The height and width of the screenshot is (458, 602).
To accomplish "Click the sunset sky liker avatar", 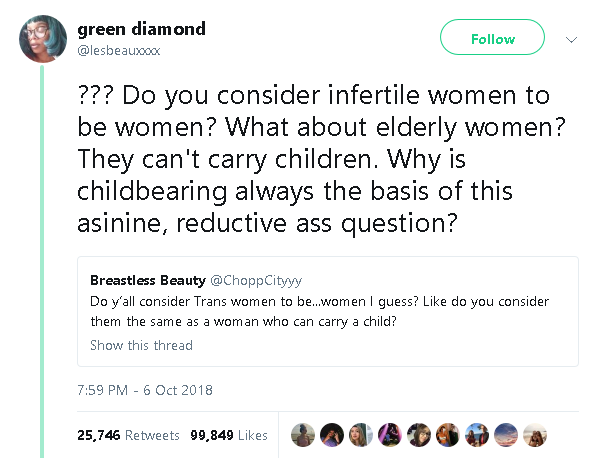I will [x=506, y=435].
